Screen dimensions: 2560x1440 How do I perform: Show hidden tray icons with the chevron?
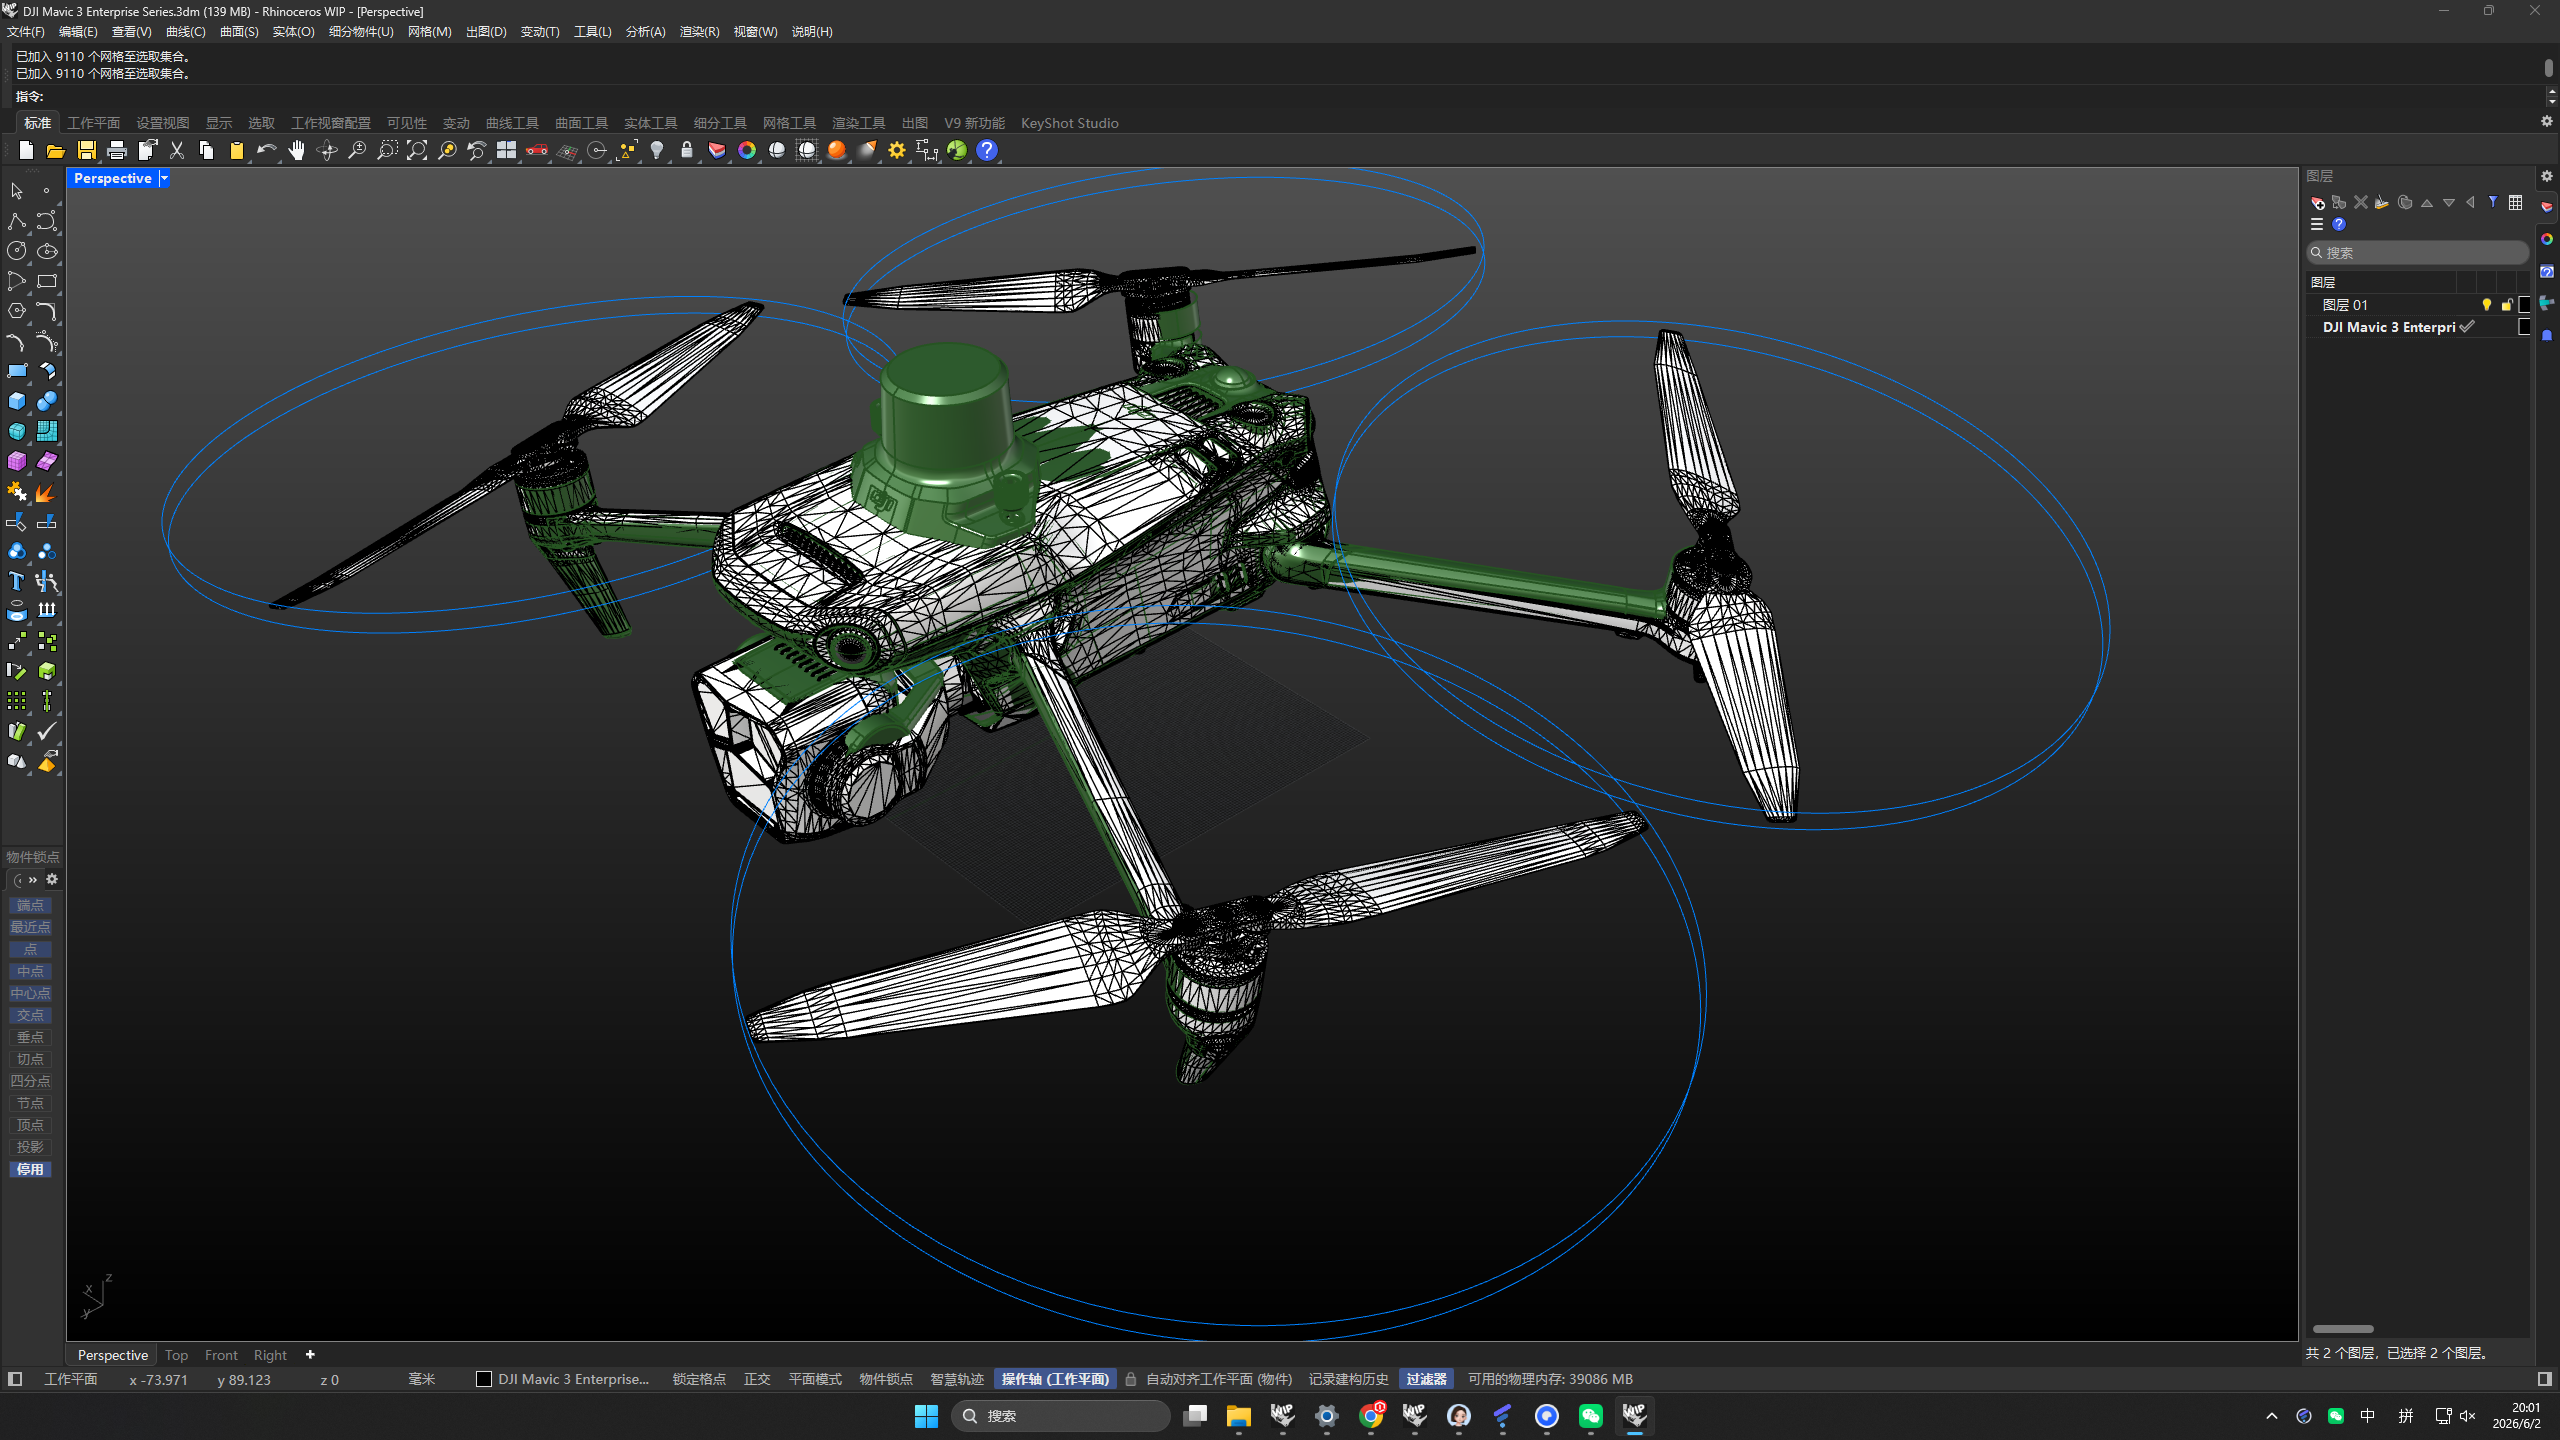[x=2272, y=1416]
